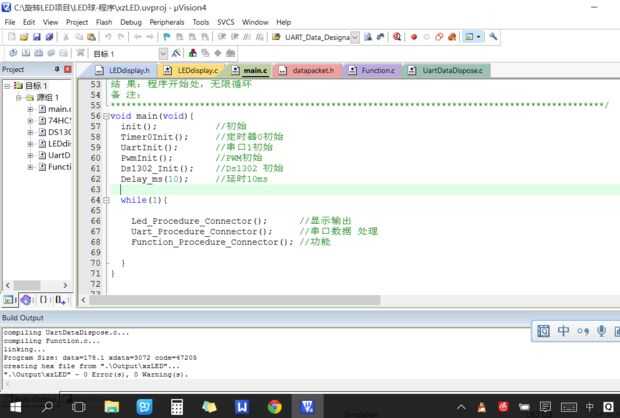Click the editor scroll left arrow
The width and height of the screenshot is (620, 418).
[83, 300]
